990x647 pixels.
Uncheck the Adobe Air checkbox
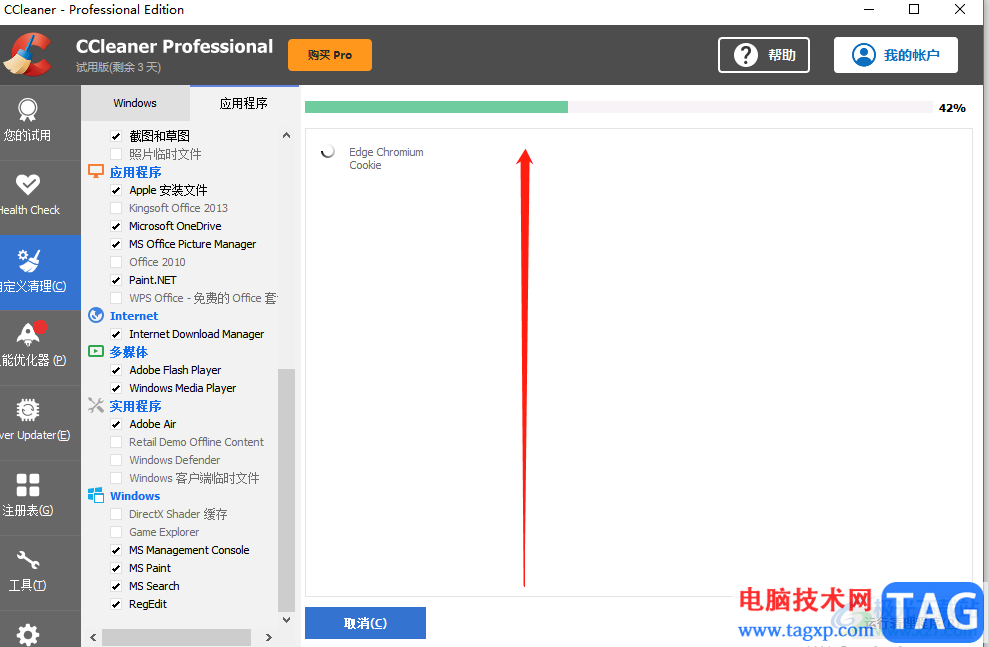click(x=116, y=424)
